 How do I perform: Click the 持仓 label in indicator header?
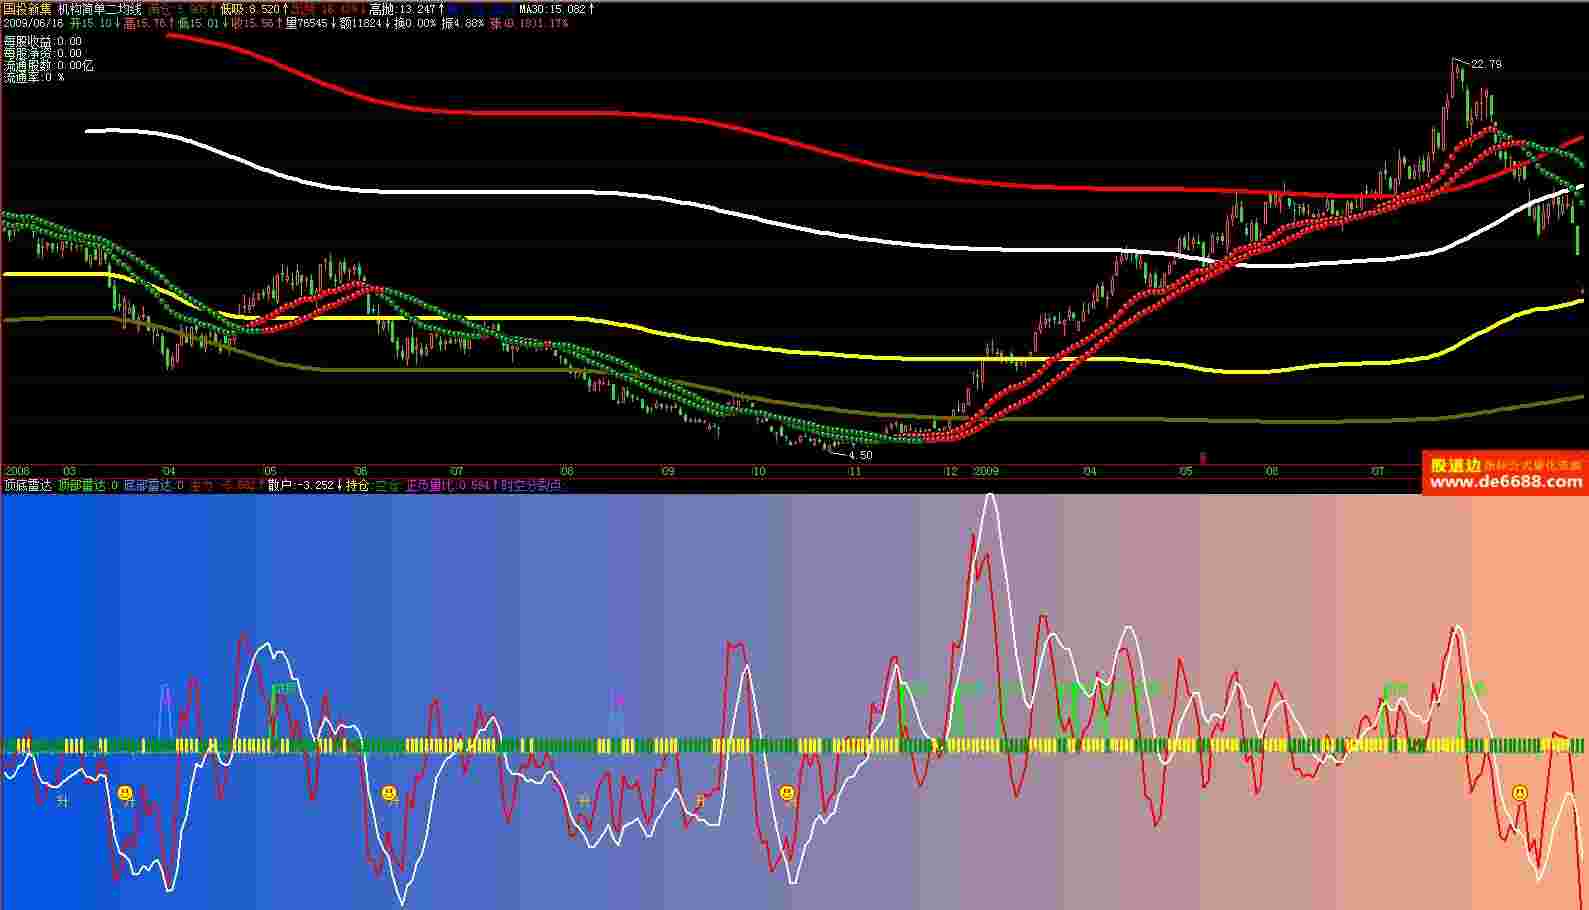point(357,485)
